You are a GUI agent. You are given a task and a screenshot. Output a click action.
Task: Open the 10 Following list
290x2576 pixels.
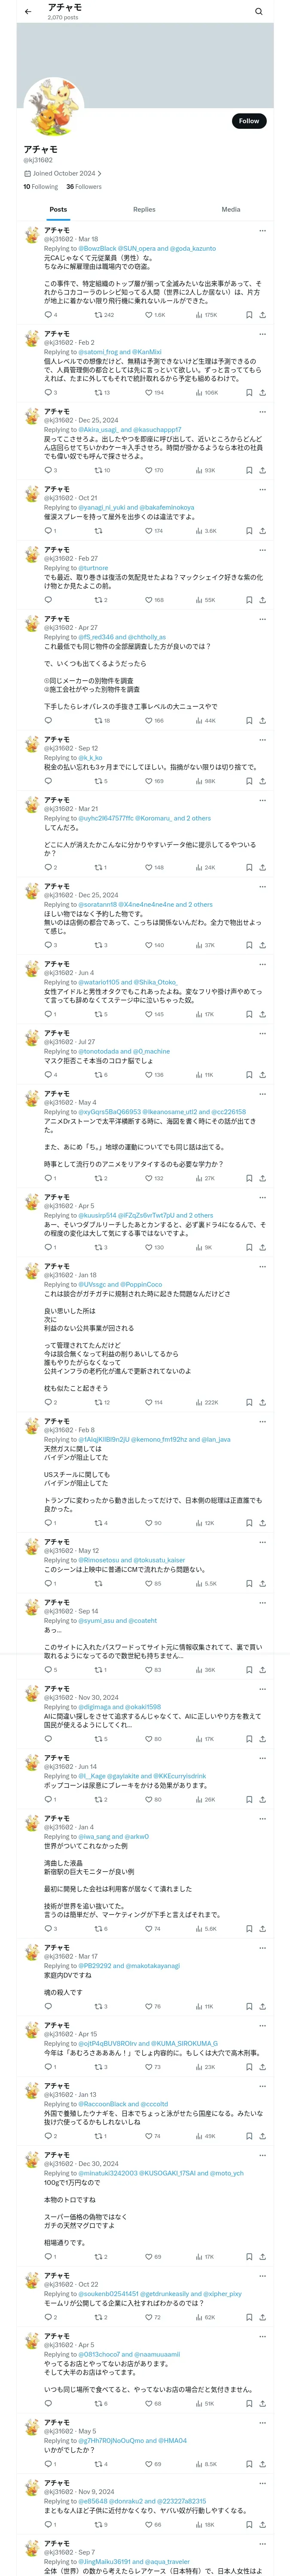41,187
